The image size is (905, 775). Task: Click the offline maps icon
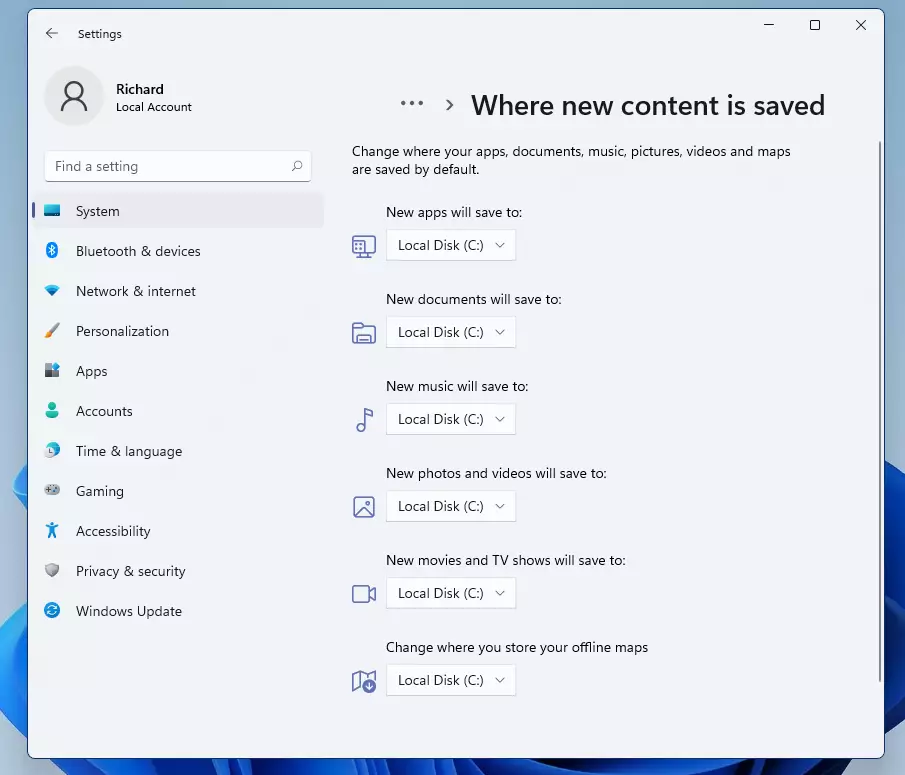[364, 681]
